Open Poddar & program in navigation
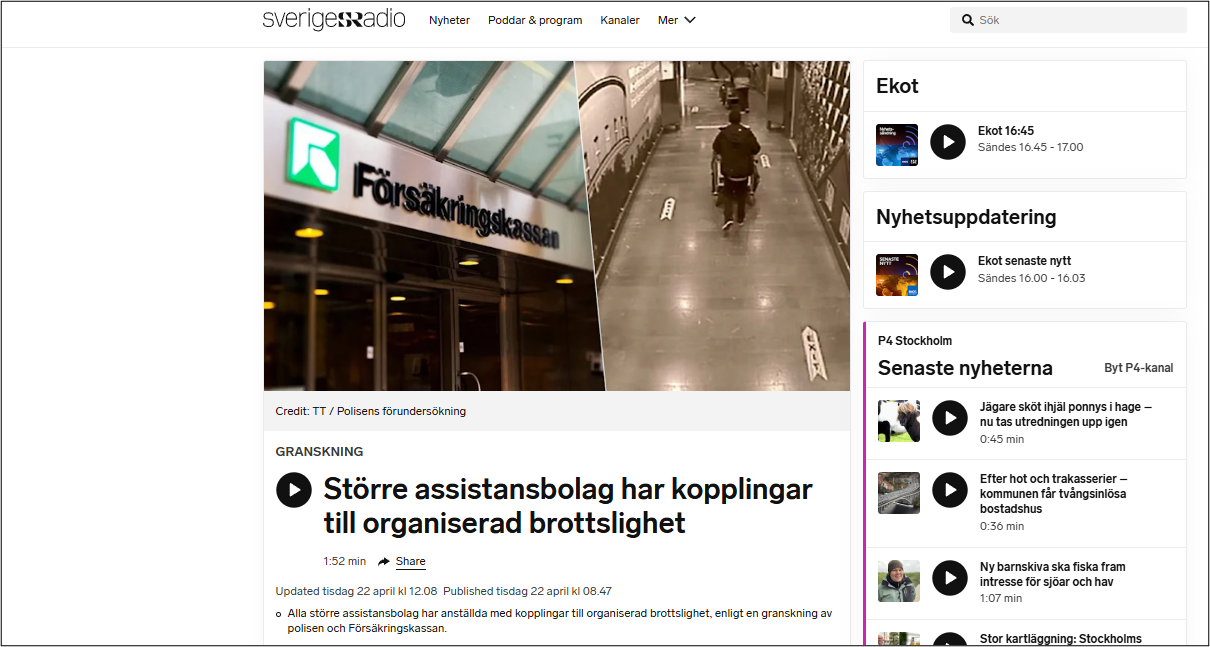Screen dimensions: 1210x647 pos(535,20)
